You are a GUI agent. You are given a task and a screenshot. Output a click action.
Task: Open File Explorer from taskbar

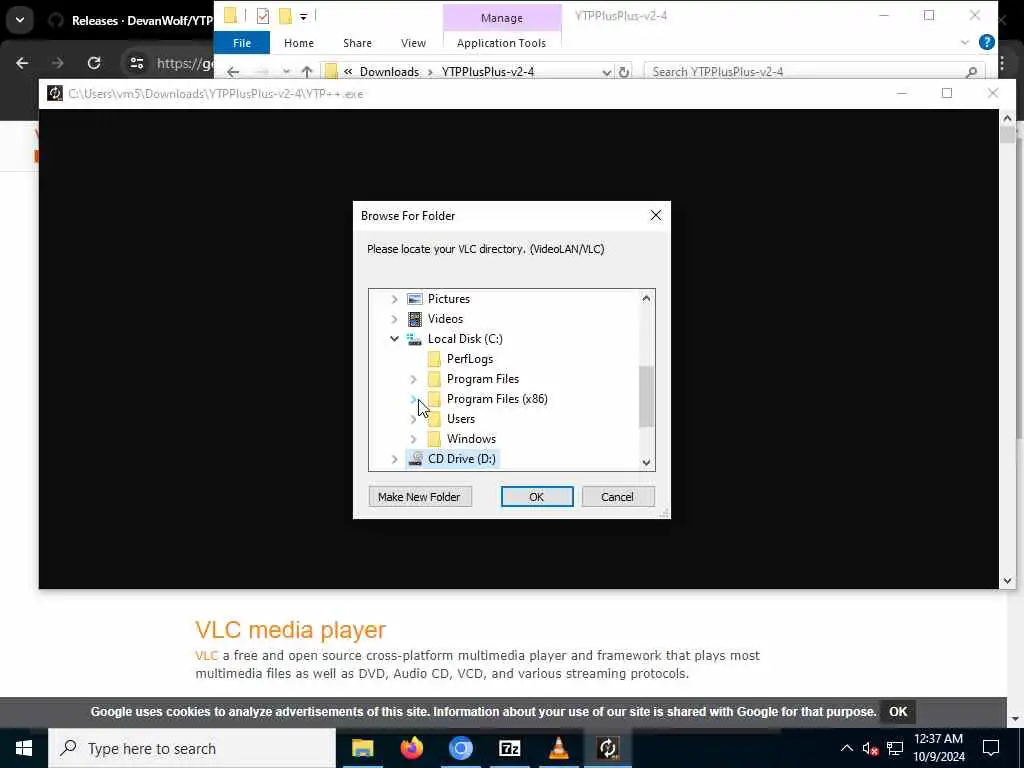(x=362, y=748)
